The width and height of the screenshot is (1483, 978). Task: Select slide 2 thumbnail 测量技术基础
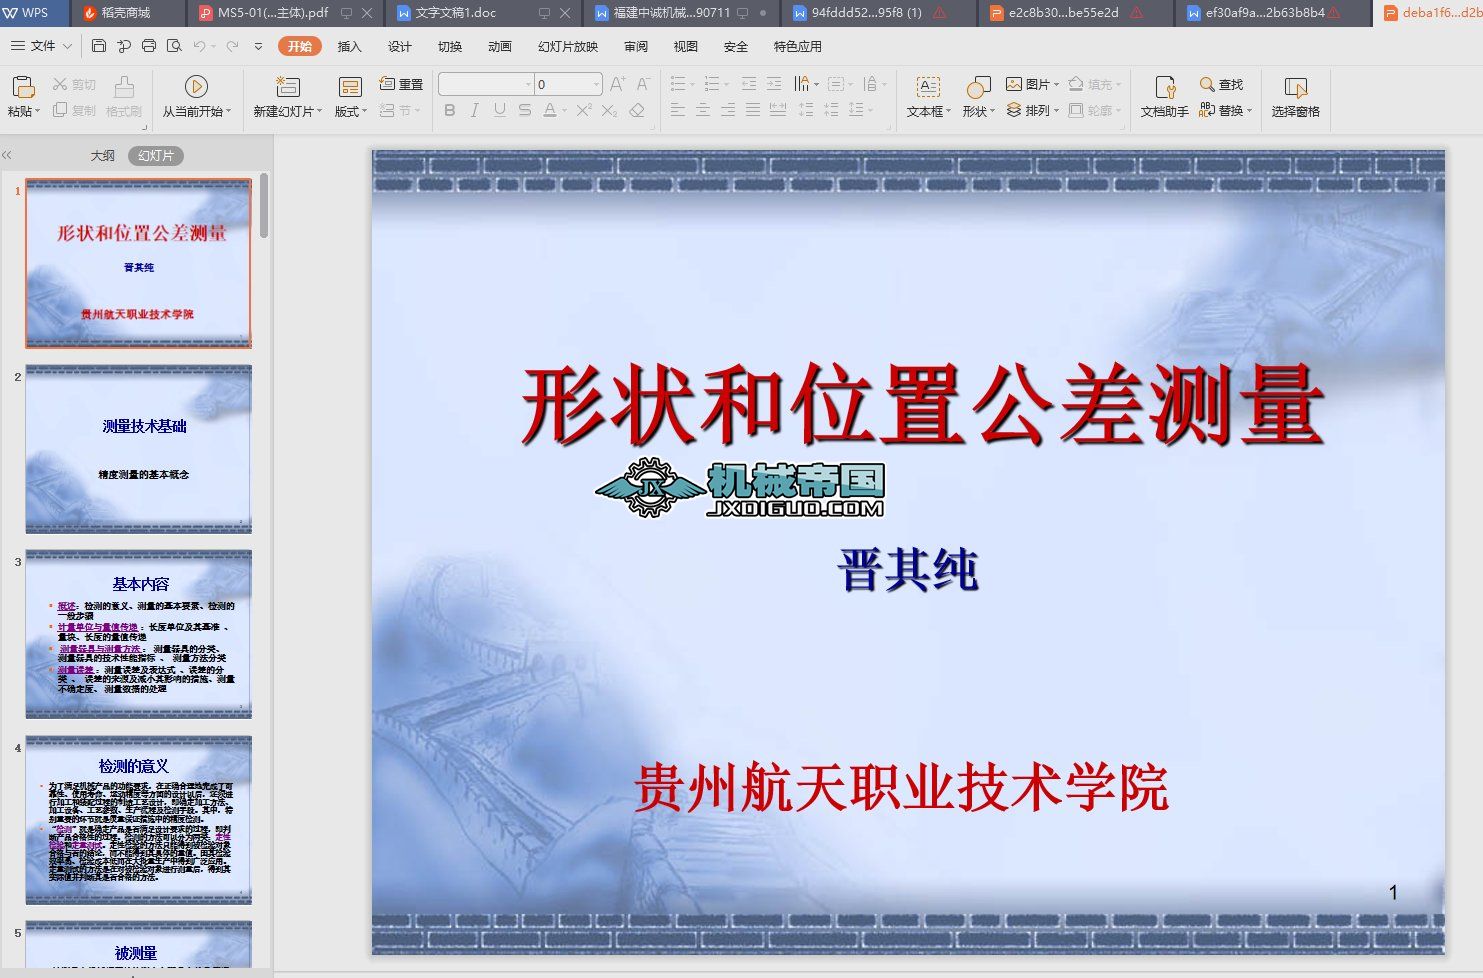click(138, 448)
